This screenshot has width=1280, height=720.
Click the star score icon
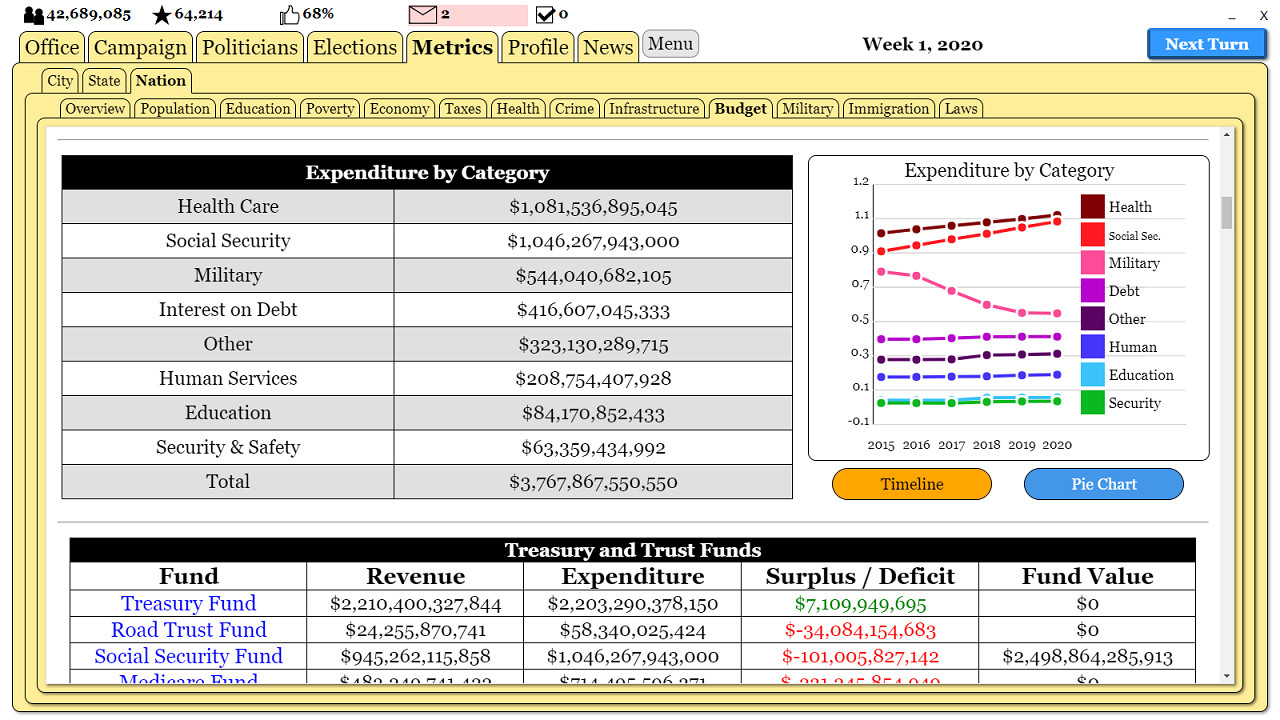pyautogui.click(x=161, y=15)
